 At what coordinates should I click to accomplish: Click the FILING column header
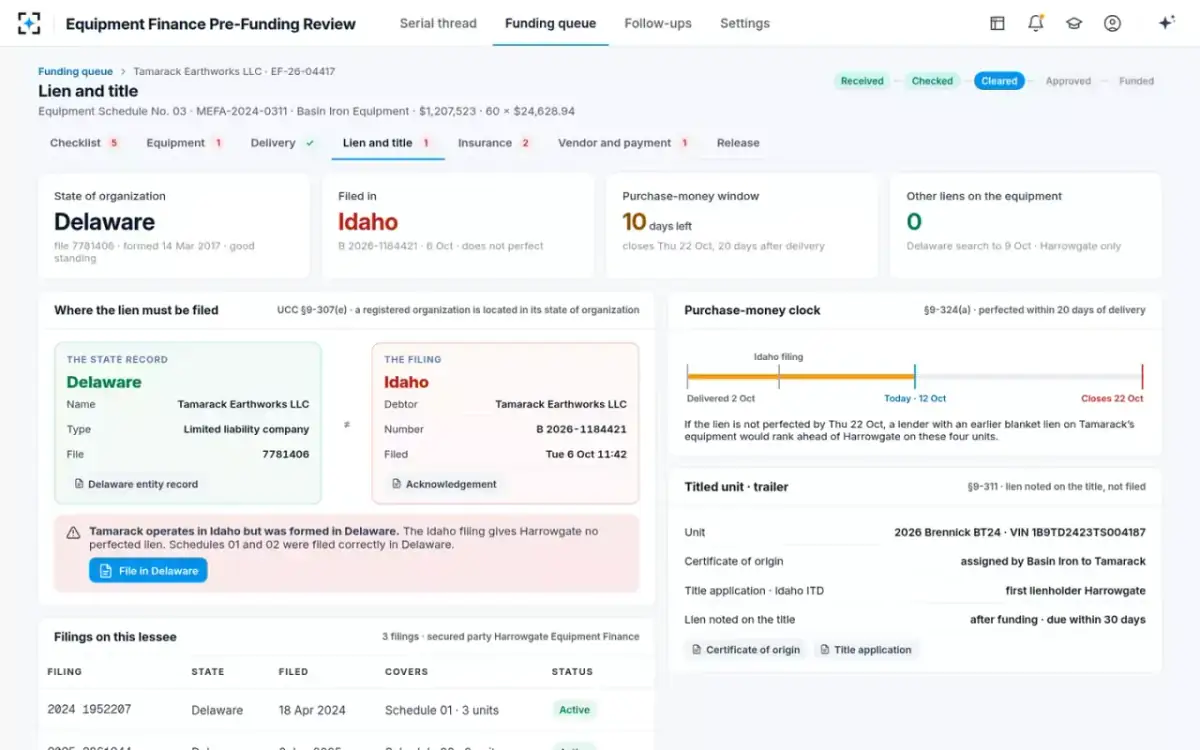pos(65,672)
